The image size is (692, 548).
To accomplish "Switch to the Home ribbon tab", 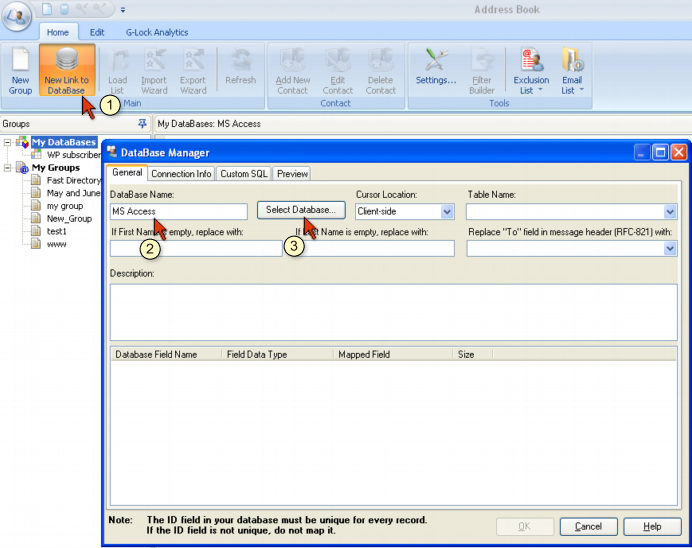I will click(x=58, y=32).
